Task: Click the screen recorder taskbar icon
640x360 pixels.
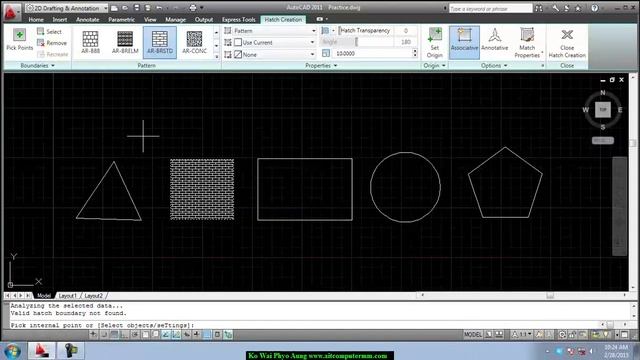Action: point(70,351)
